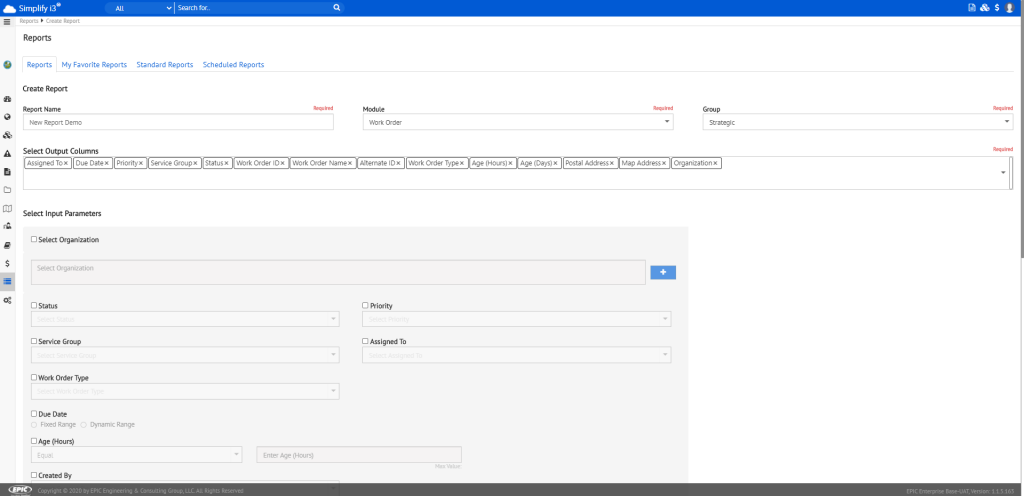1024x496 pixels.
Task: Click the blue plus add organization button
Action: tap(663, 272)
